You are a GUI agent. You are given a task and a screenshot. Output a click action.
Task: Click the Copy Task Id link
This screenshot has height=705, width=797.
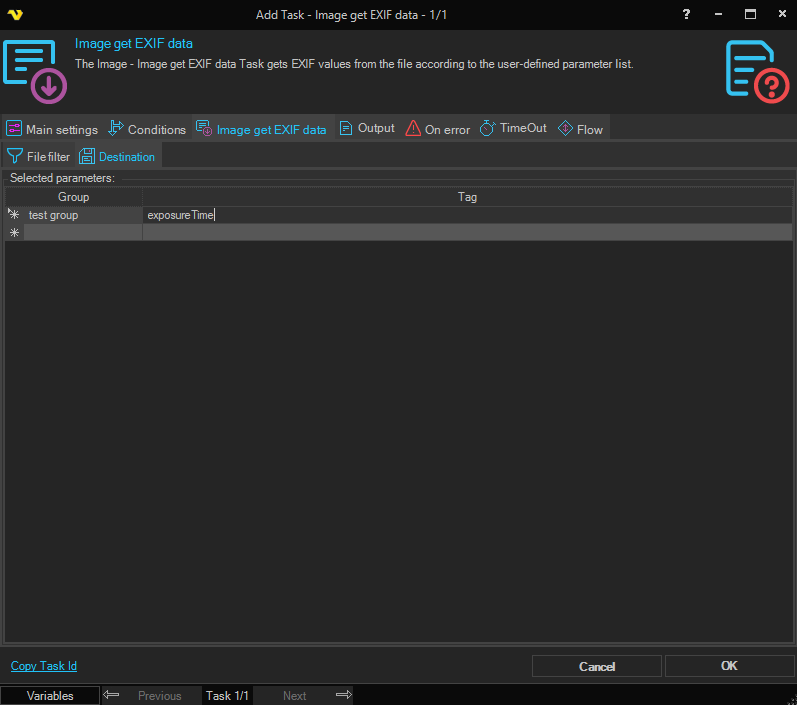coord(44,666)
